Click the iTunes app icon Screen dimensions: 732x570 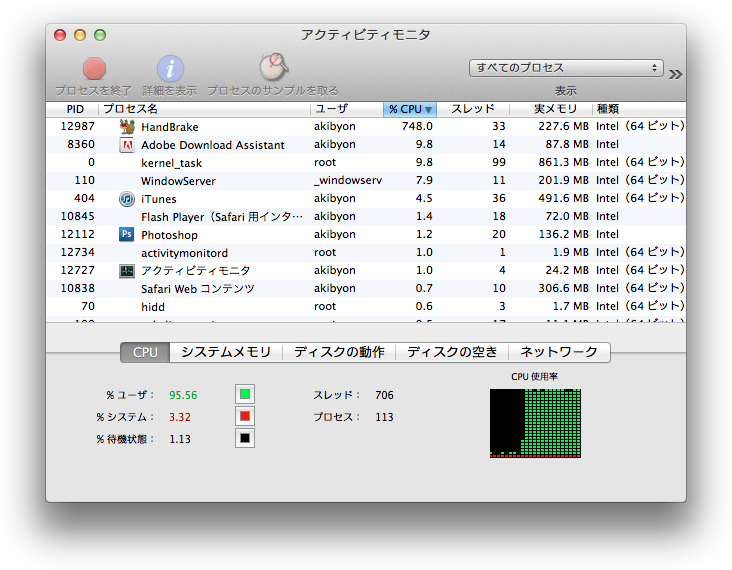click(127, 199)
